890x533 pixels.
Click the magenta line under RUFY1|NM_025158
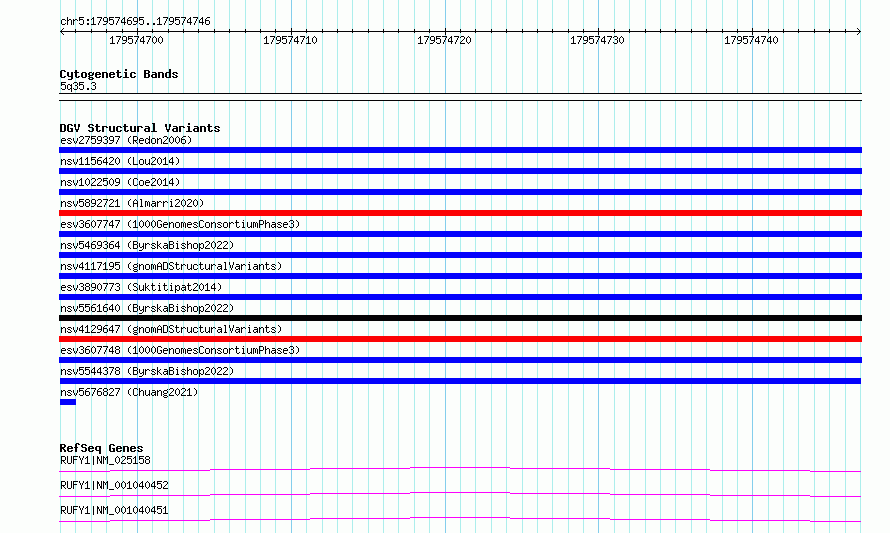click(460, 469)
